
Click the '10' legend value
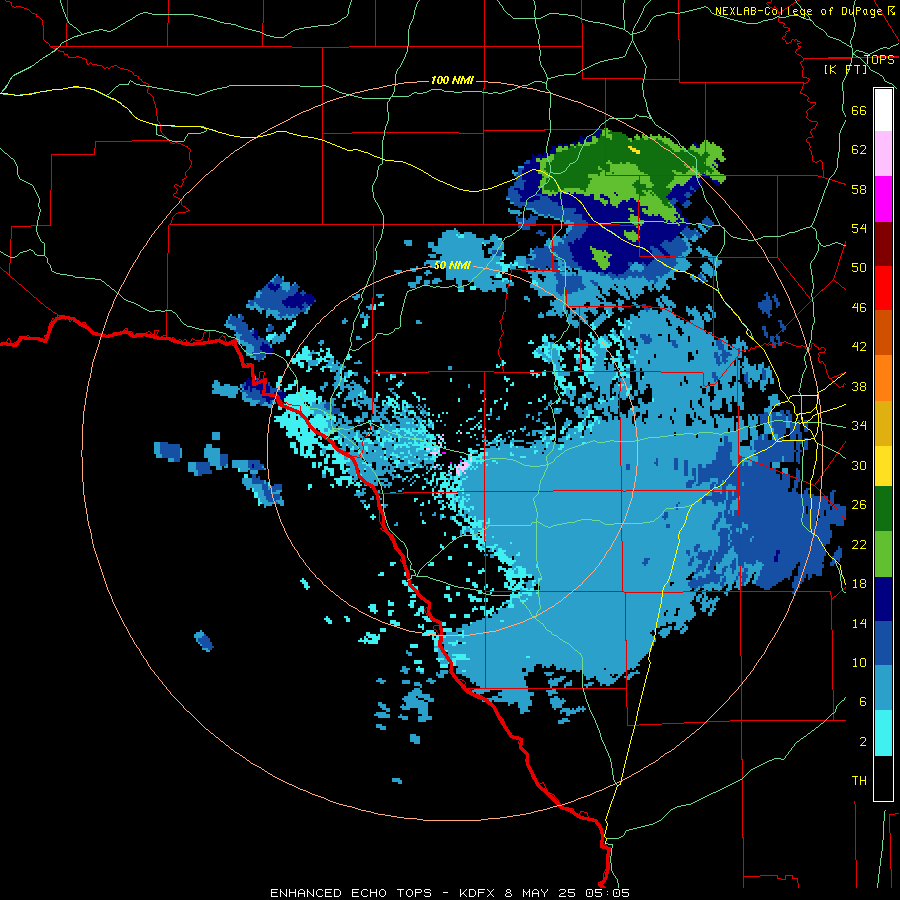[859, 662]
